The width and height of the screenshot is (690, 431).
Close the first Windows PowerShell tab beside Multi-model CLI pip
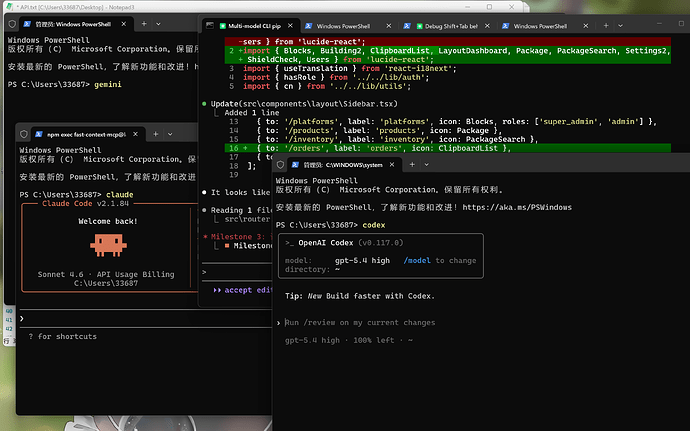pos(389,26)
